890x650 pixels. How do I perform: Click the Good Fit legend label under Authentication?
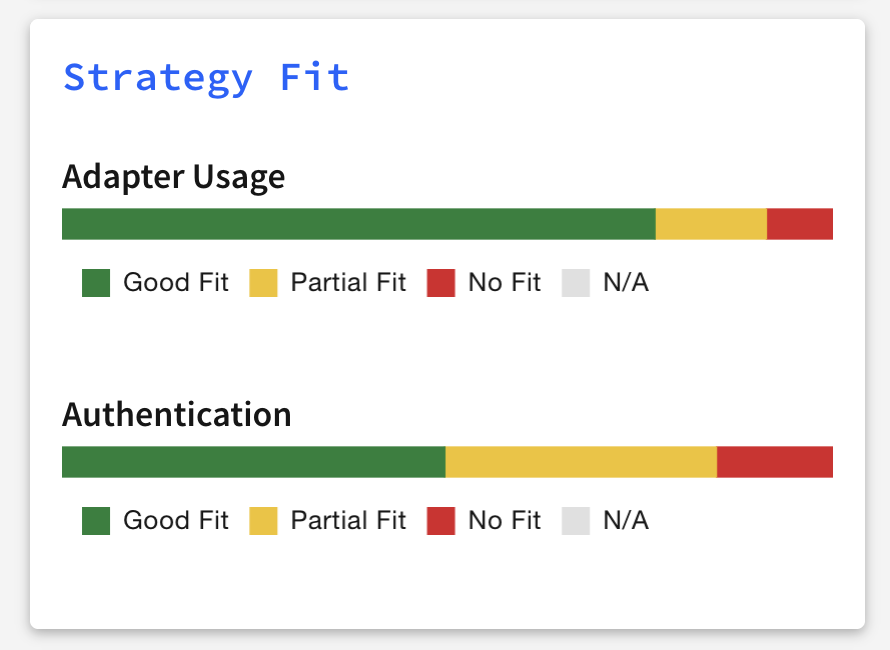(176, 520)
